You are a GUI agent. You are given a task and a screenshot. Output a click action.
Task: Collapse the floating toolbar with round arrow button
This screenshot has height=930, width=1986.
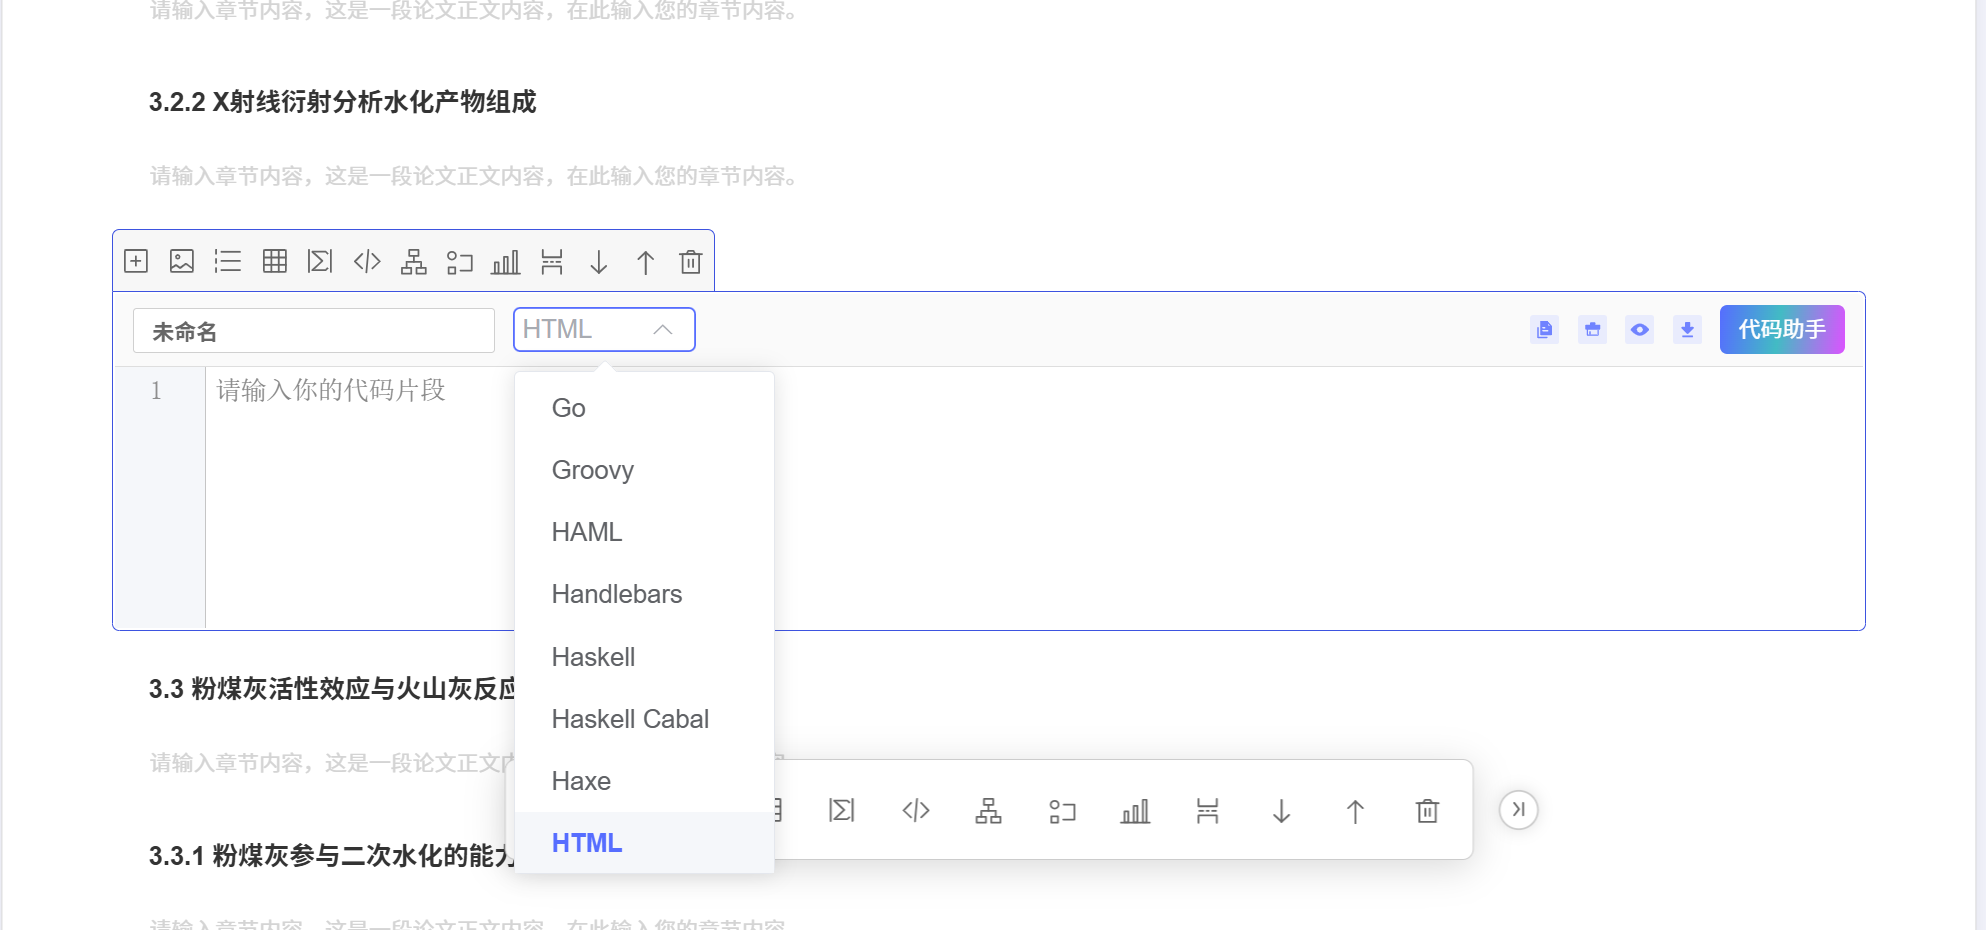(x=1518, y=810)
